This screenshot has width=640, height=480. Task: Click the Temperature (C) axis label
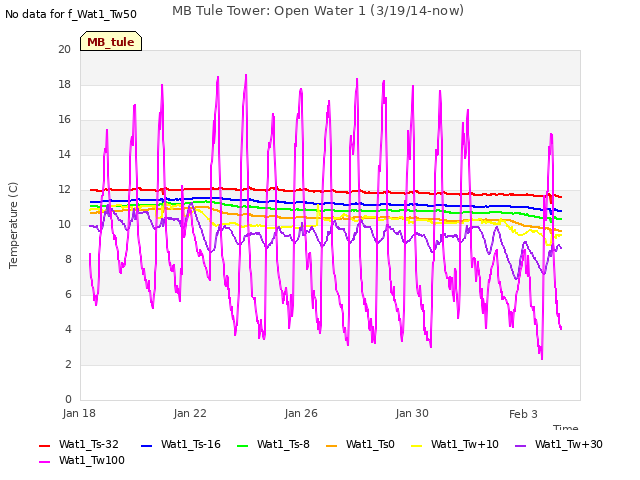point(13,225)
